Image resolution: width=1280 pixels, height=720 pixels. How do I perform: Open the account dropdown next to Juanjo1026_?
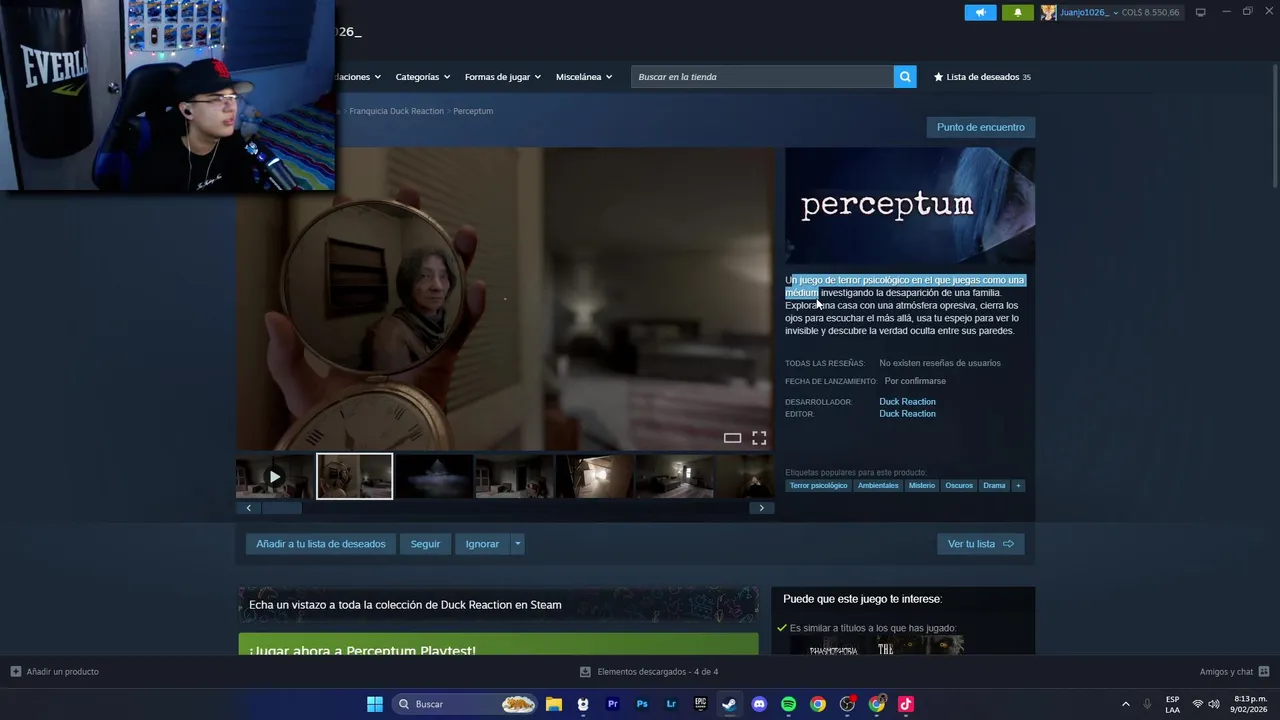[1116, 13]
